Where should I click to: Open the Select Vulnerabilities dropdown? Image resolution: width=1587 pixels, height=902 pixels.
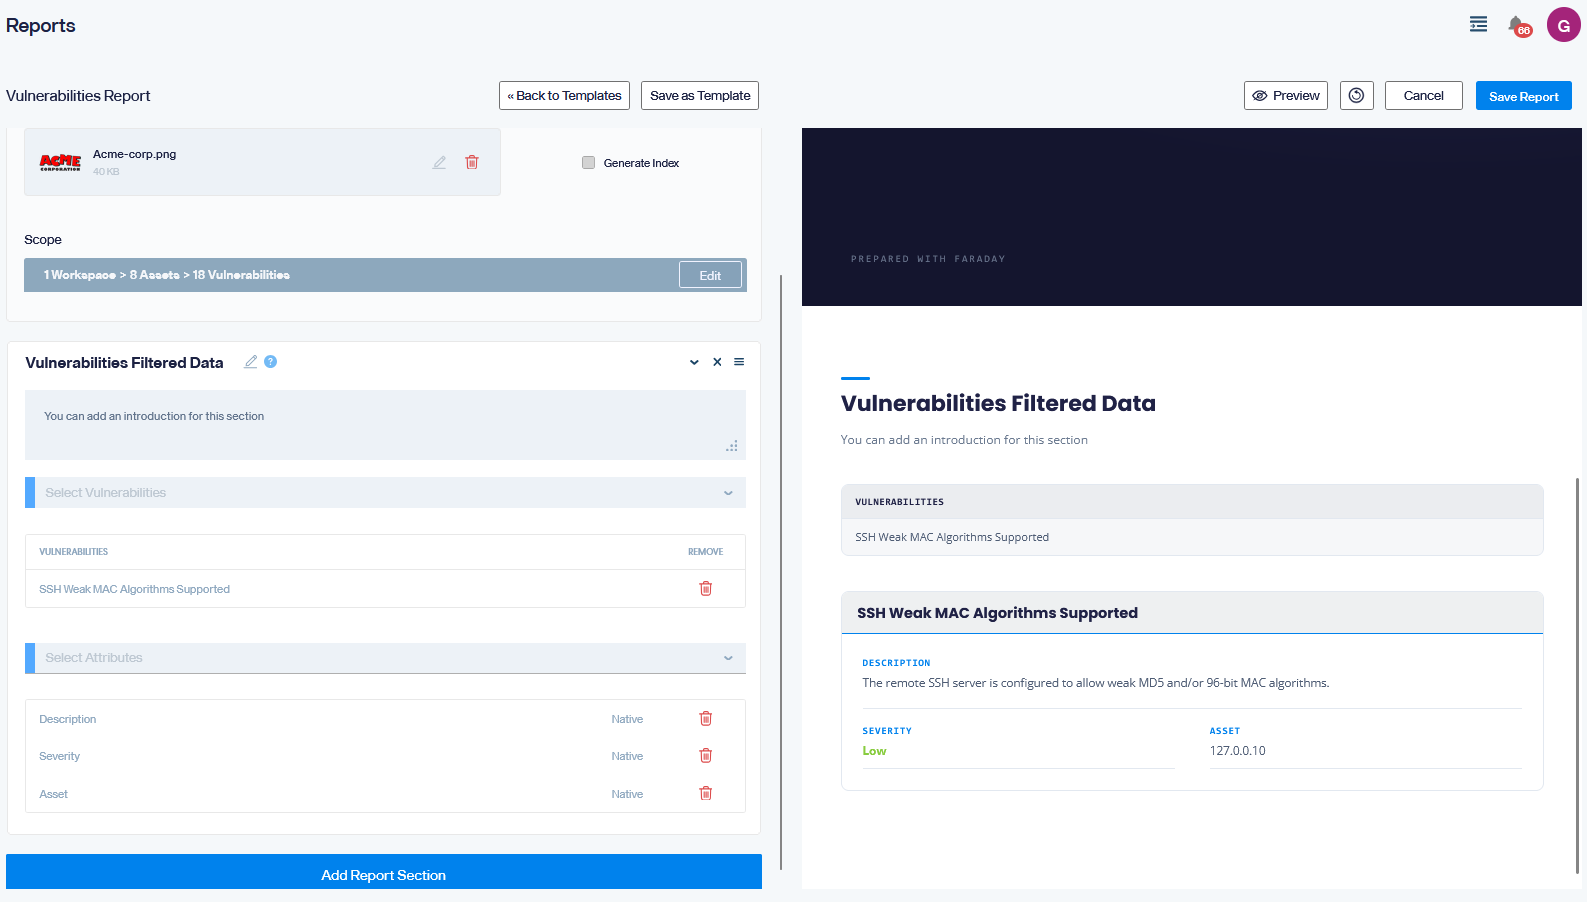(x=385, y=492)
